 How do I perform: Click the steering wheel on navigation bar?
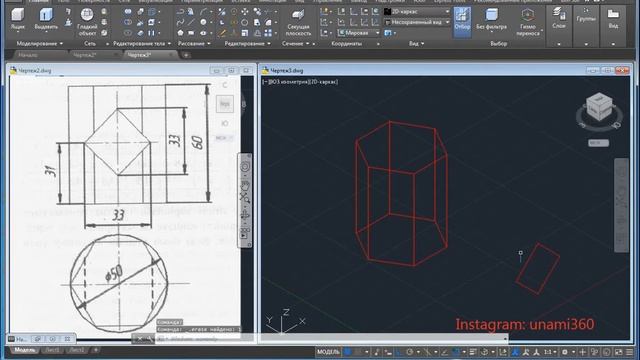coord(245,166)
